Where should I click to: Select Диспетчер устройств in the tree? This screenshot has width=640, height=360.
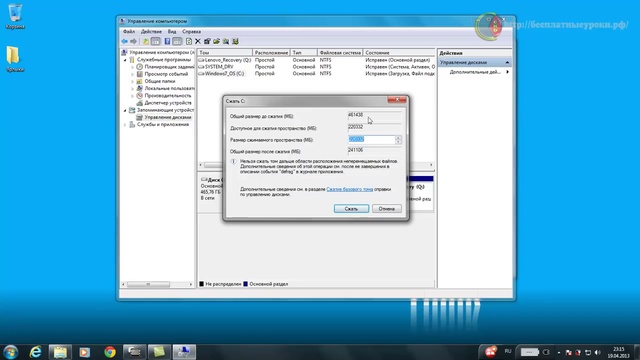point(168,103)
